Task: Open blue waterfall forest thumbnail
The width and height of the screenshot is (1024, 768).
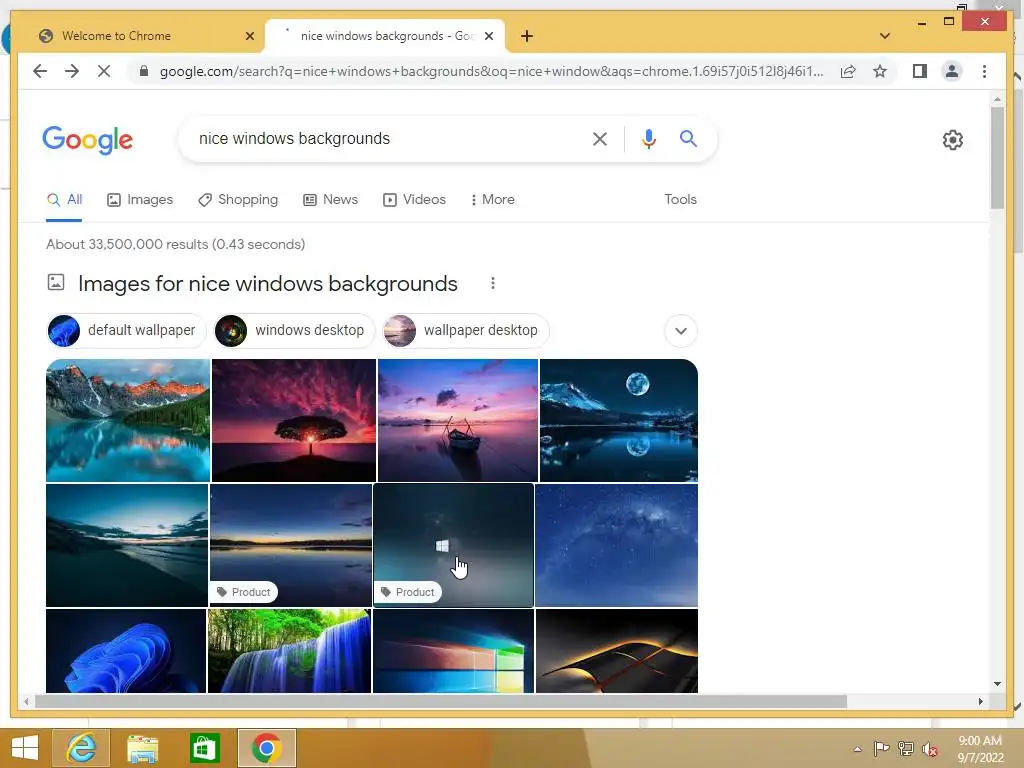Action: click(x=289, y=650)
